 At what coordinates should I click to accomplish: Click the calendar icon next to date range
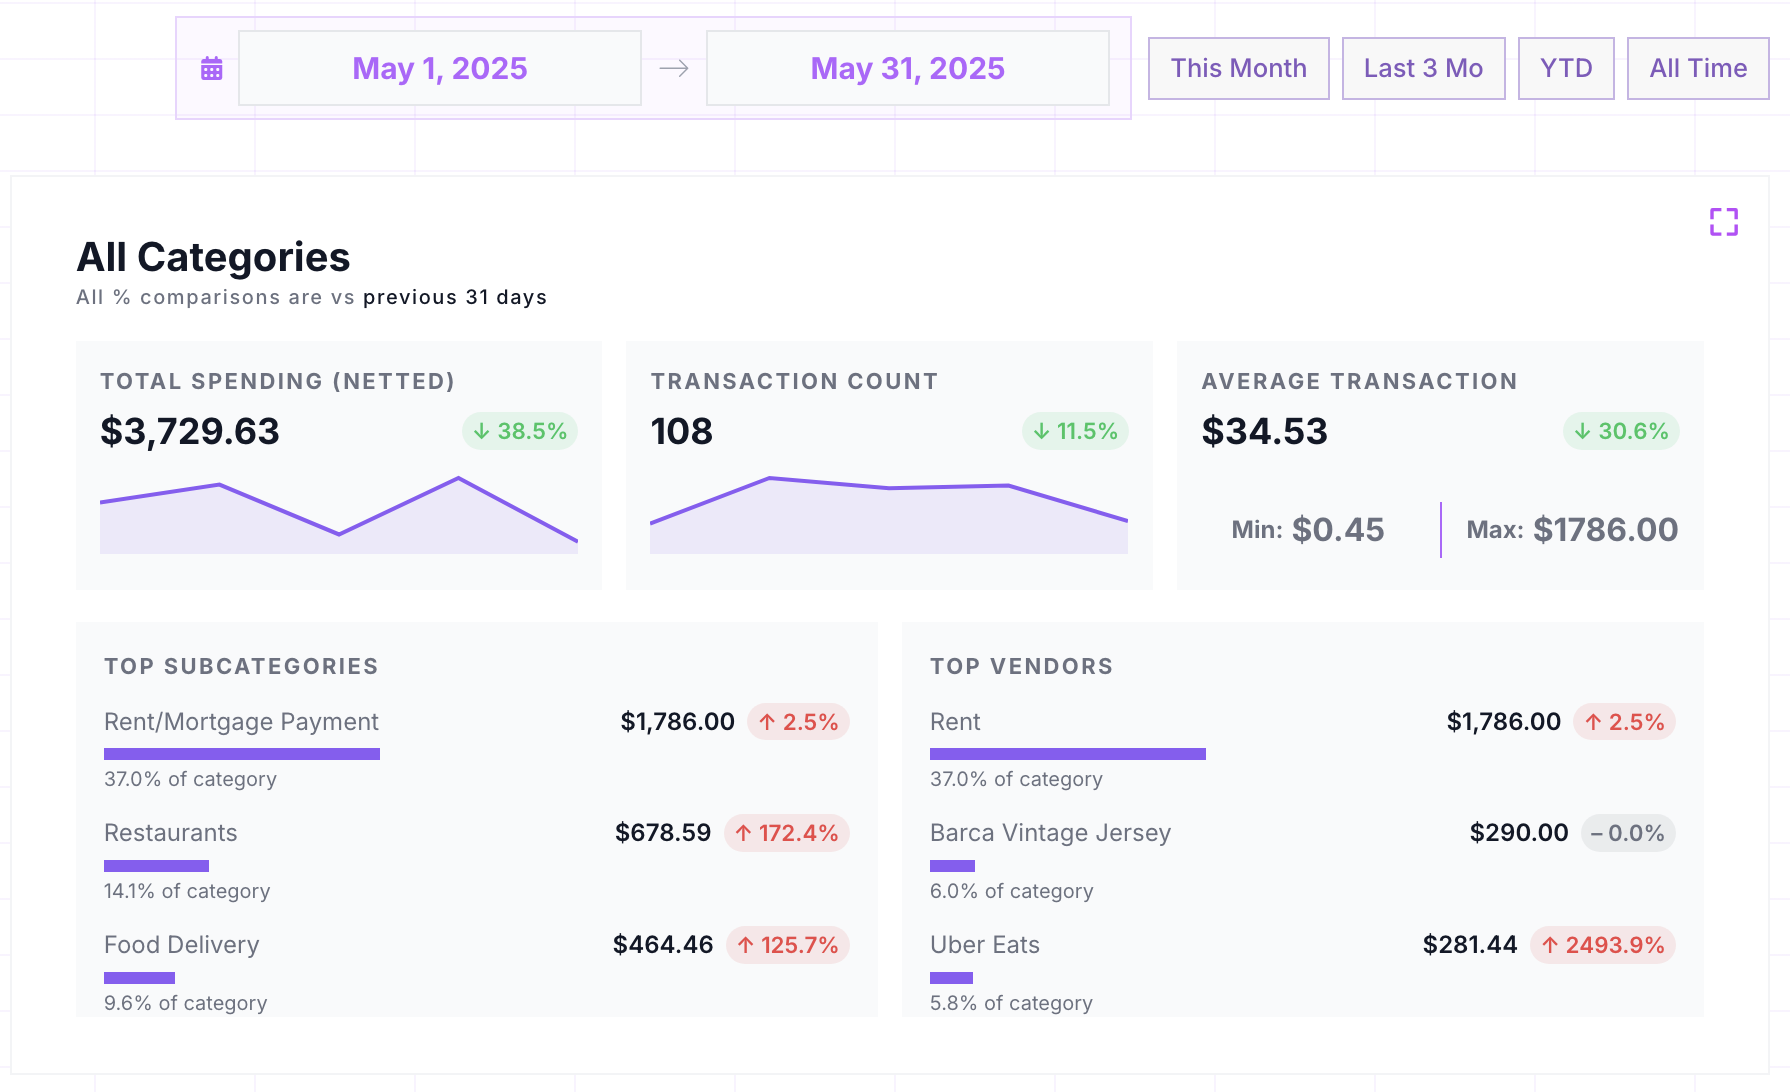(211, 67)
